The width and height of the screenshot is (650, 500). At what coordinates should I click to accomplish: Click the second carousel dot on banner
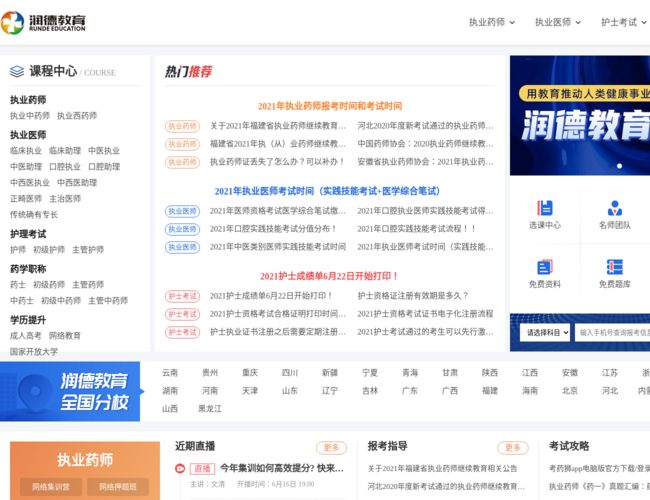[619, 166]
